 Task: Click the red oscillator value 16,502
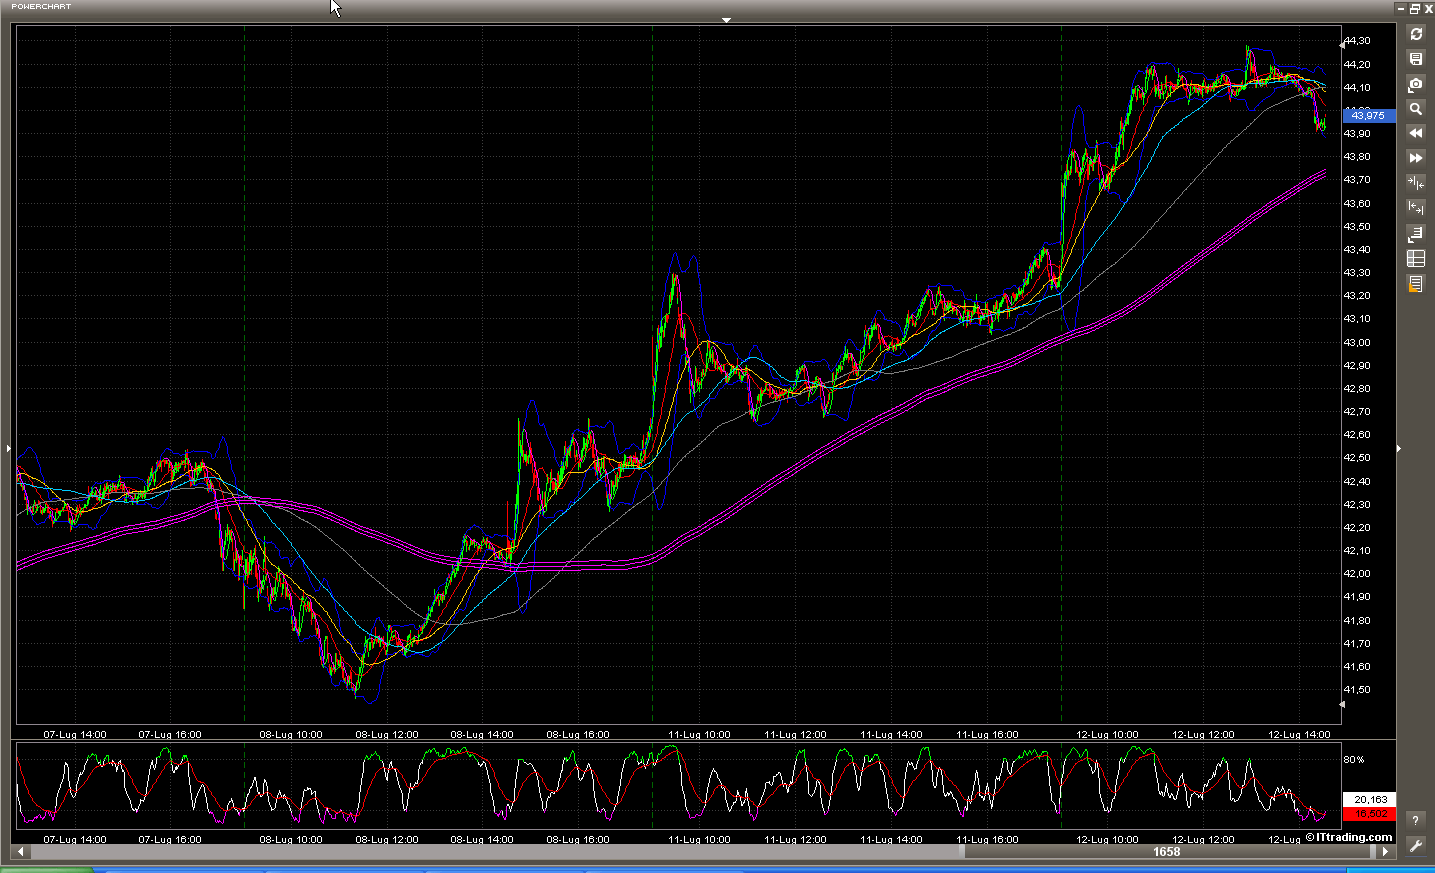coord(1369,813)
